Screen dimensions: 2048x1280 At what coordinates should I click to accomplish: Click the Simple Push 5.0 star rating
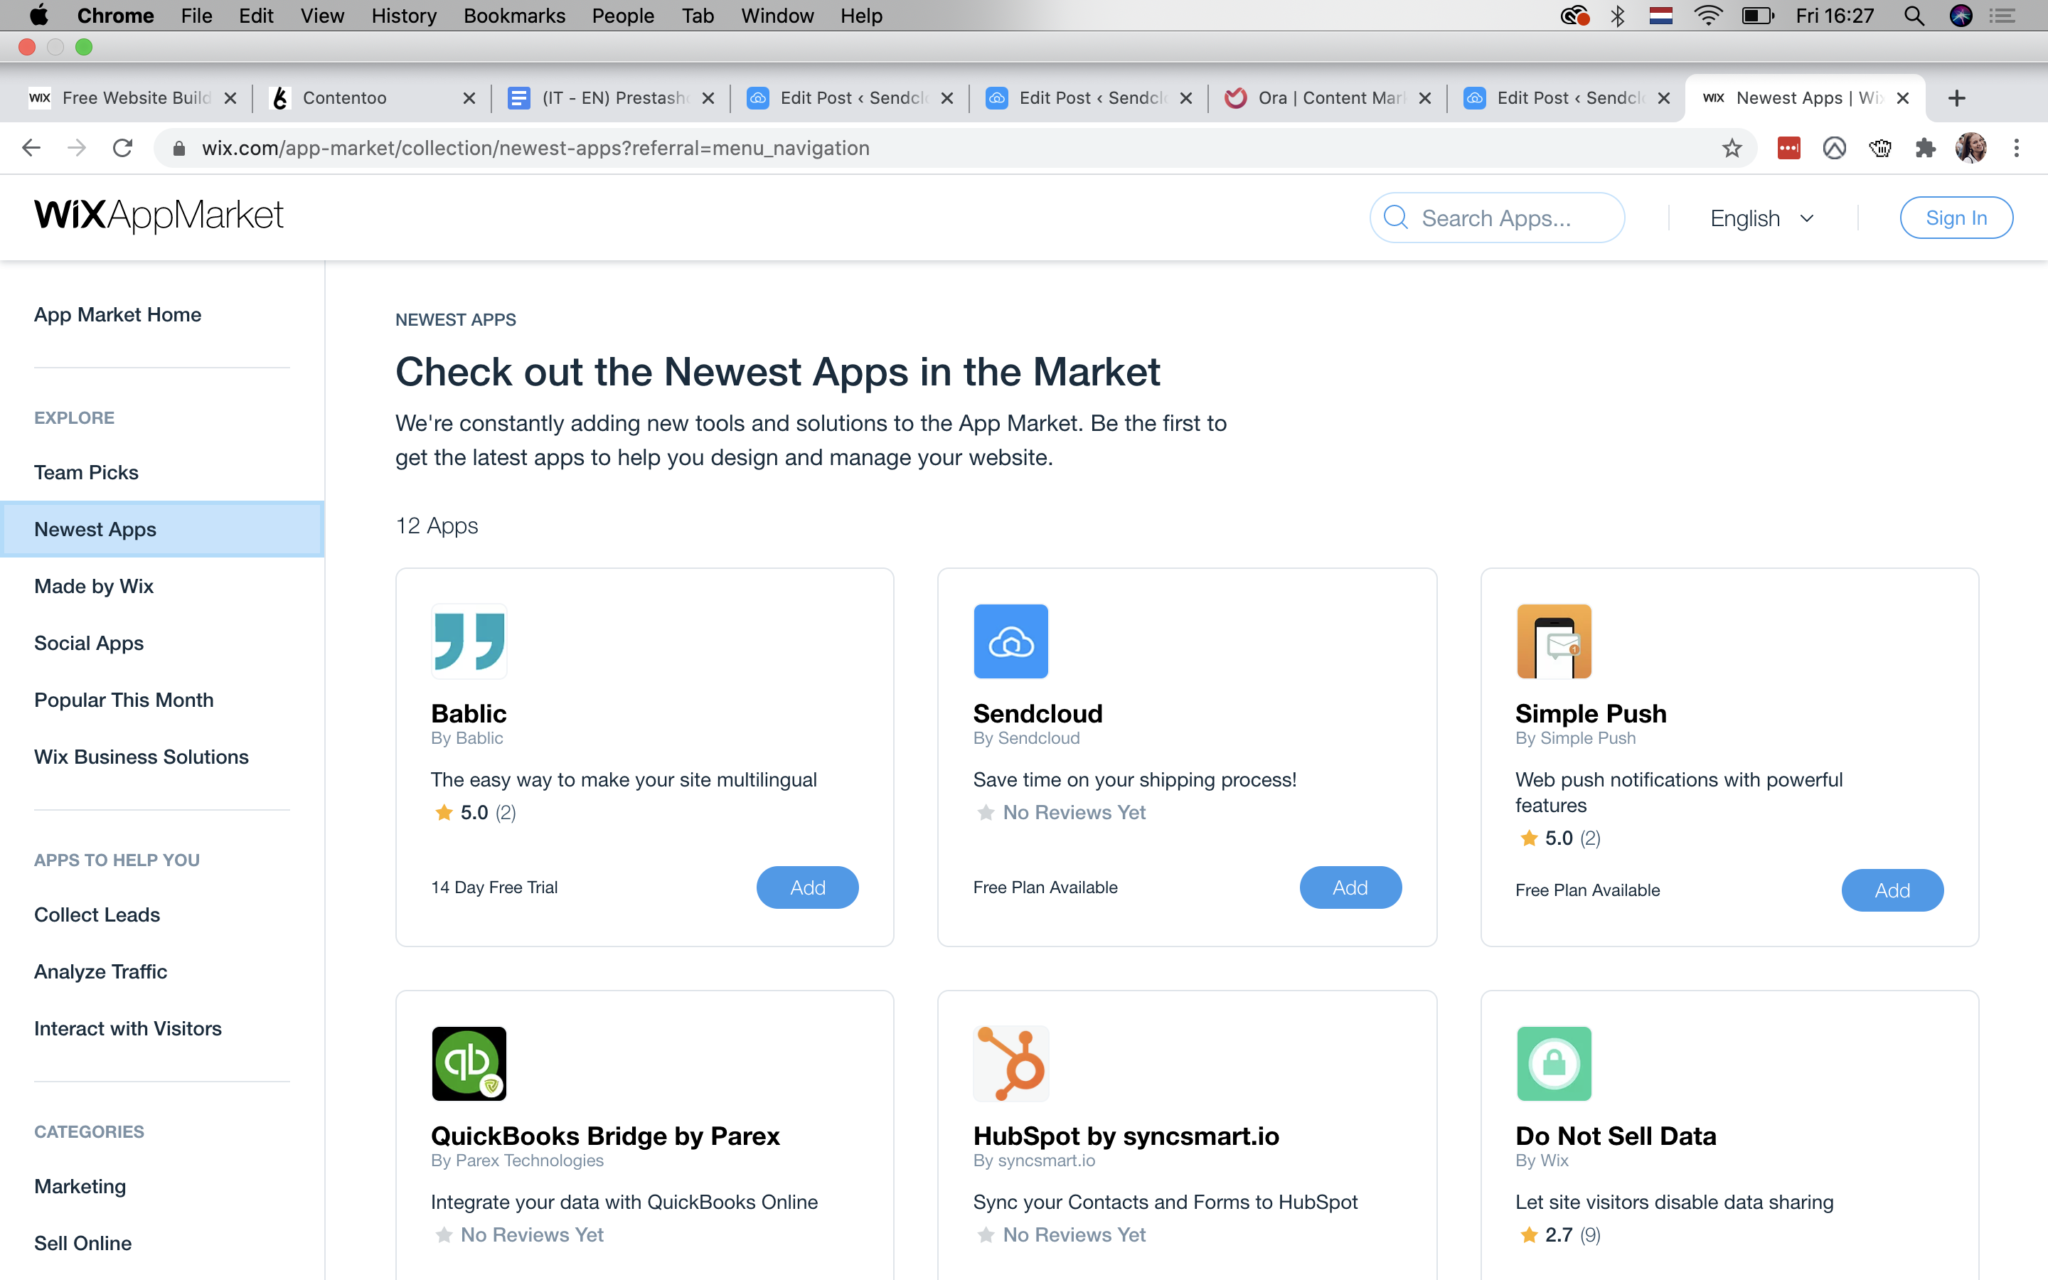click(x=1559, y=838)
